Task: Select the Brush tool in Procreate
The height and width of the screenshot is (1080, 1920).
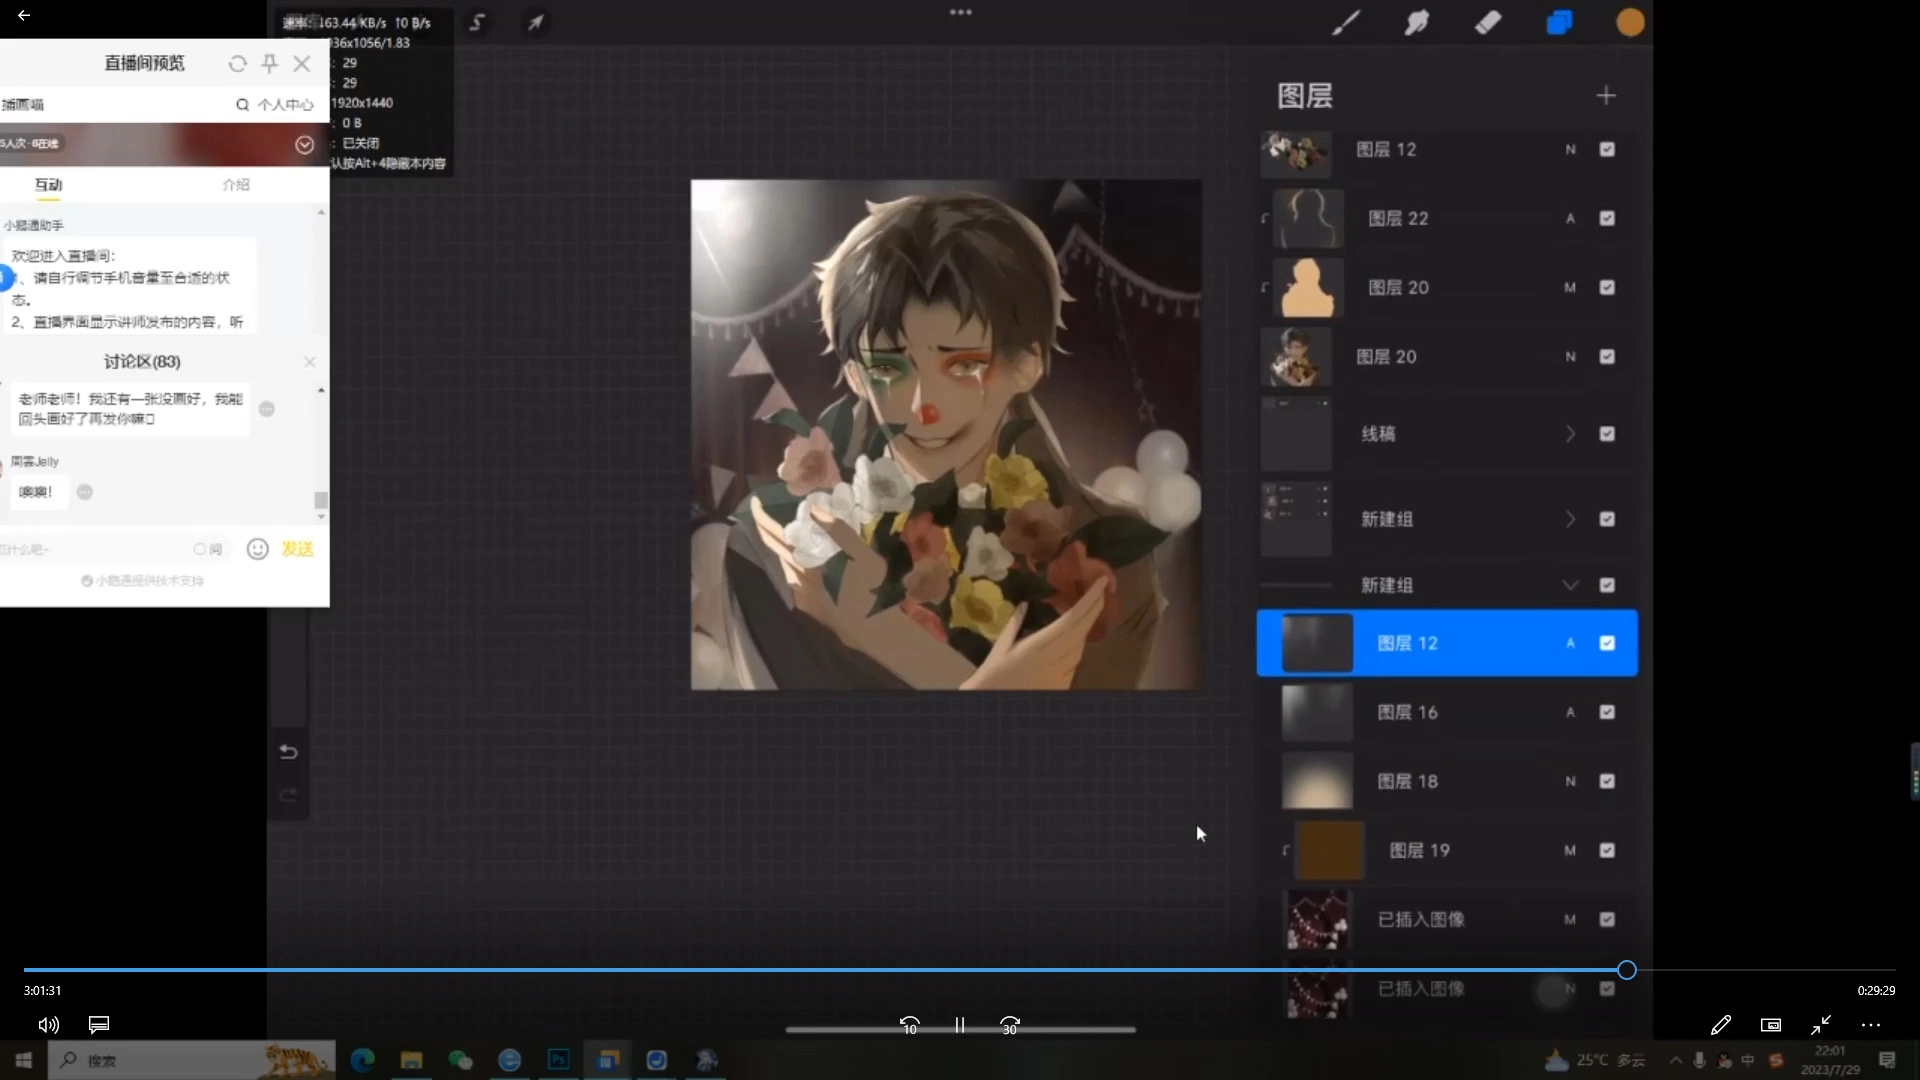Action: tap(1346, 22)
